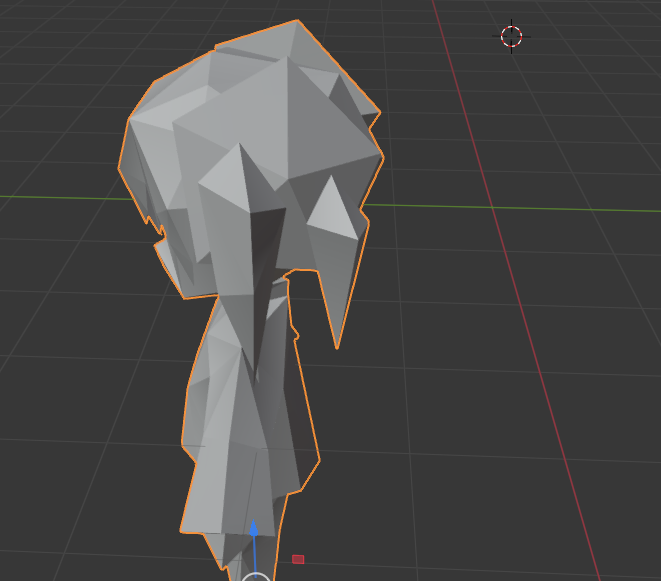Click the white gizmo circle at object origin
661x581 pixels.
pyautogui.click(x=256, y=577)
